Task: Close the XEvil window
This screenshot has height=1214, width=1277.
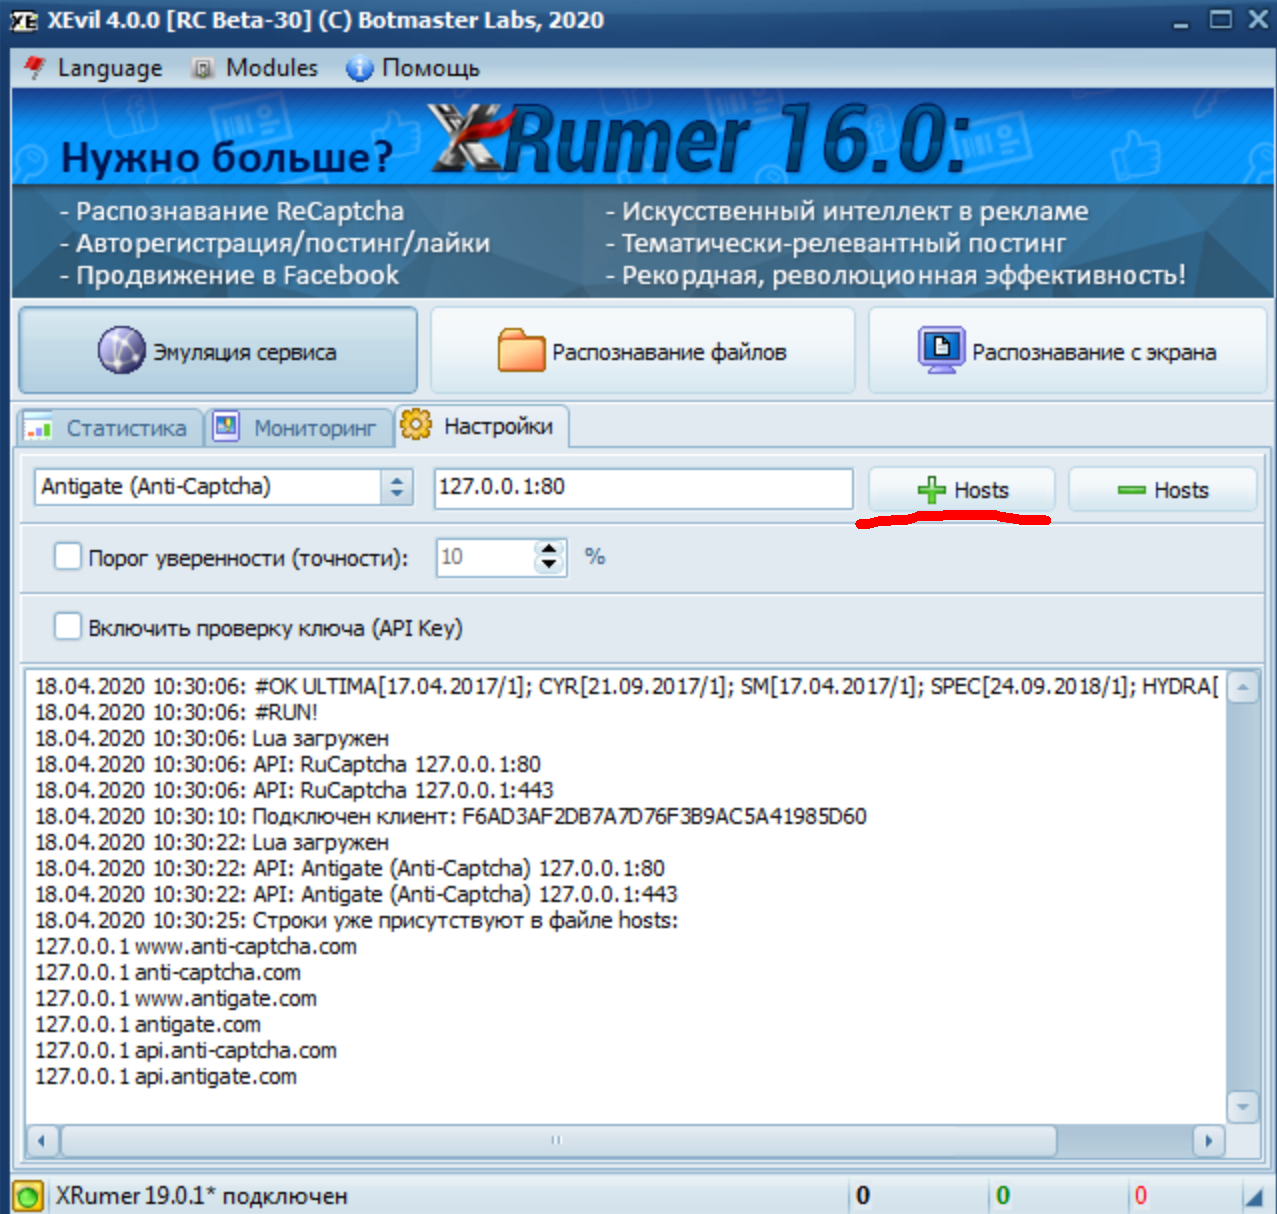Action: [1258, 19]
